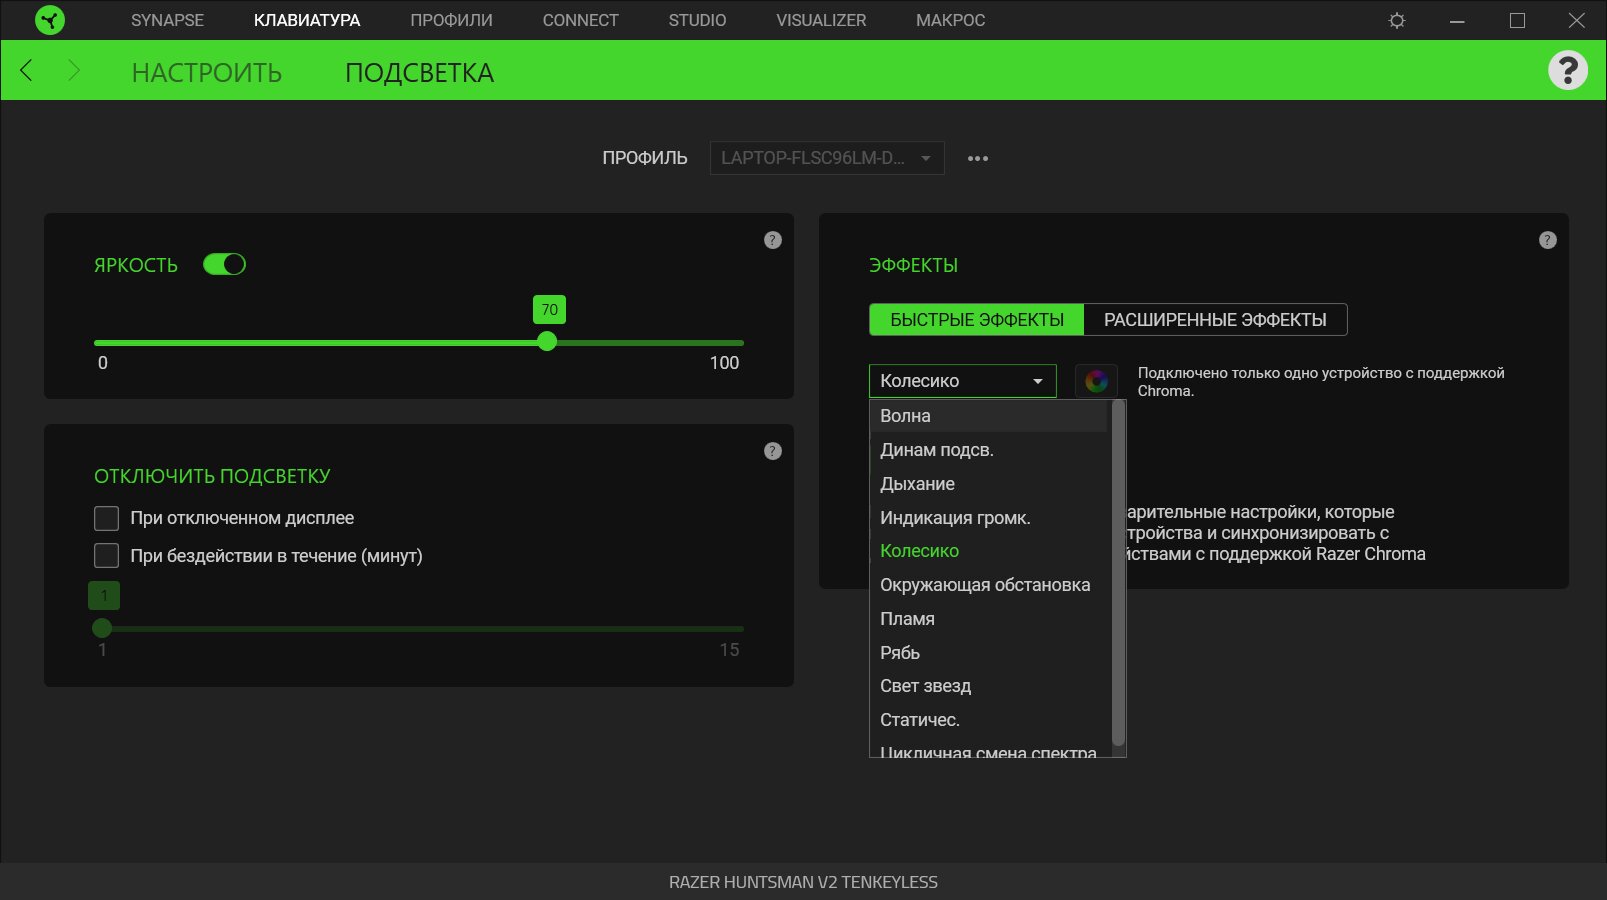Go back with the left arrow
Viewport: 1607px width, 900px height.
coord(27,70)
